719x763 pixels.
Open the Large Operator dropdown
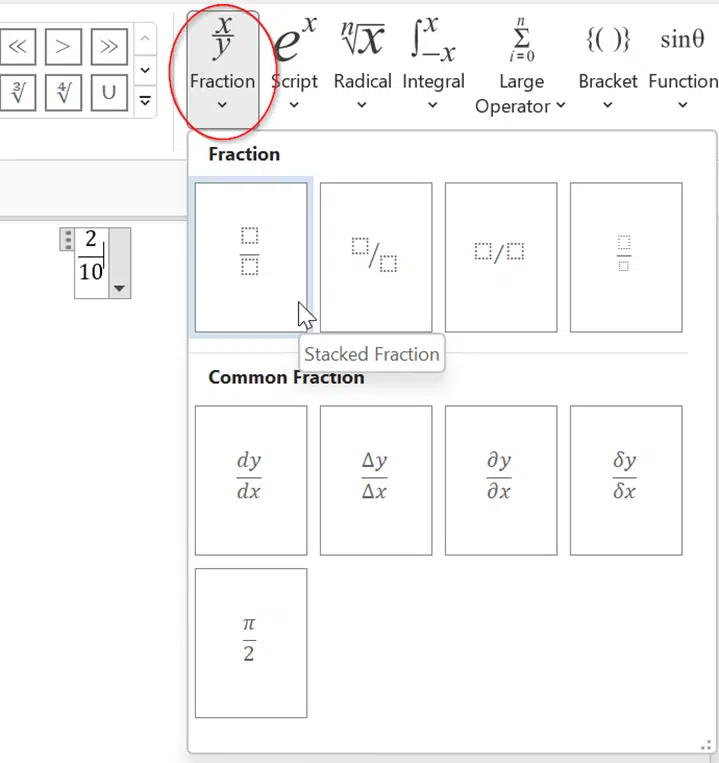point(521,66)
